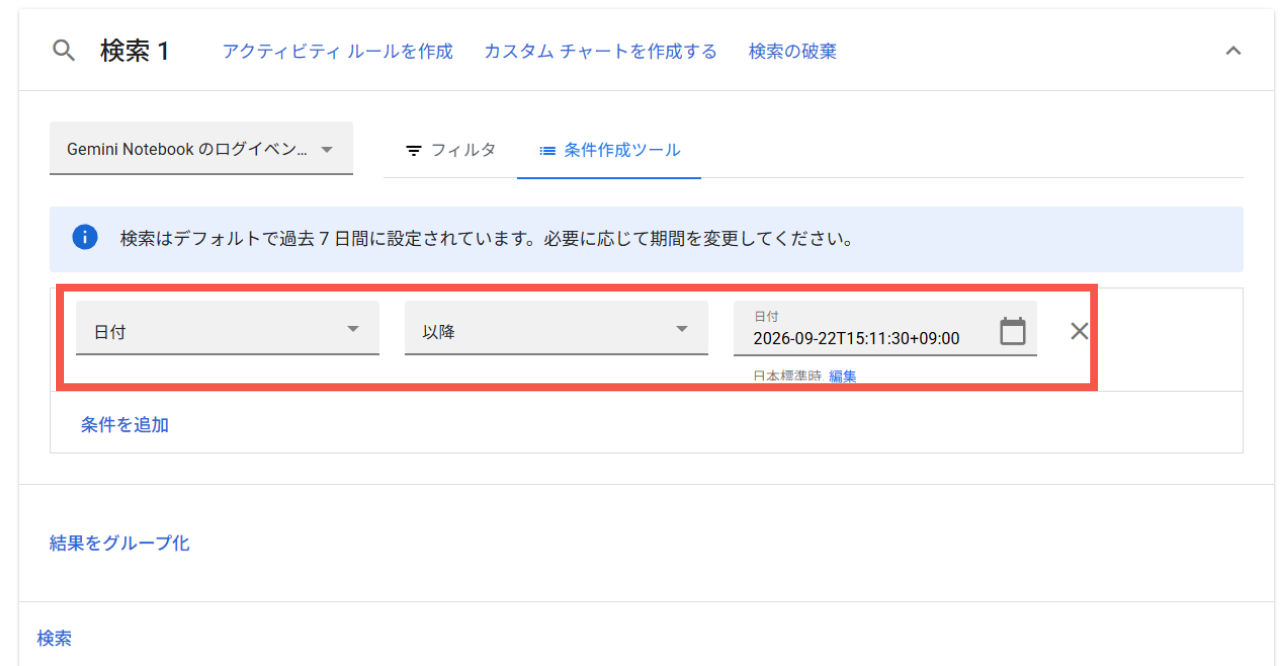1280x666 pixels.
Task: Click 編集 next to 日本標準時
Action: point(842,376)
